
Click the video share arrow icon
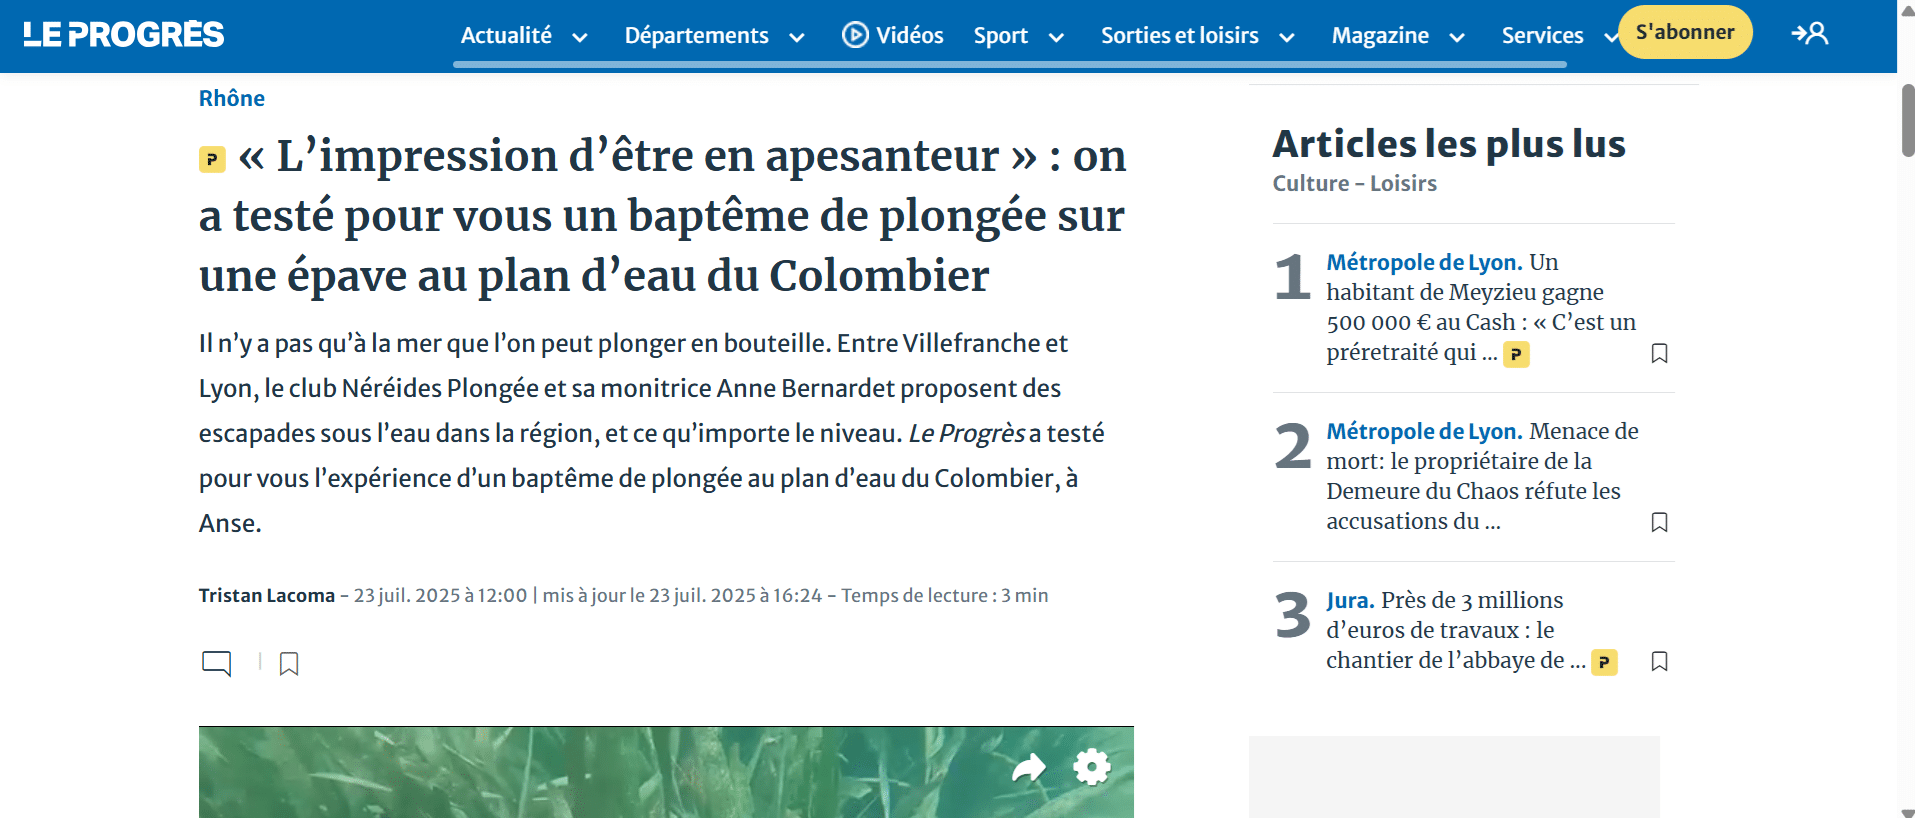pyautogui.click(x=1028, y=768)
